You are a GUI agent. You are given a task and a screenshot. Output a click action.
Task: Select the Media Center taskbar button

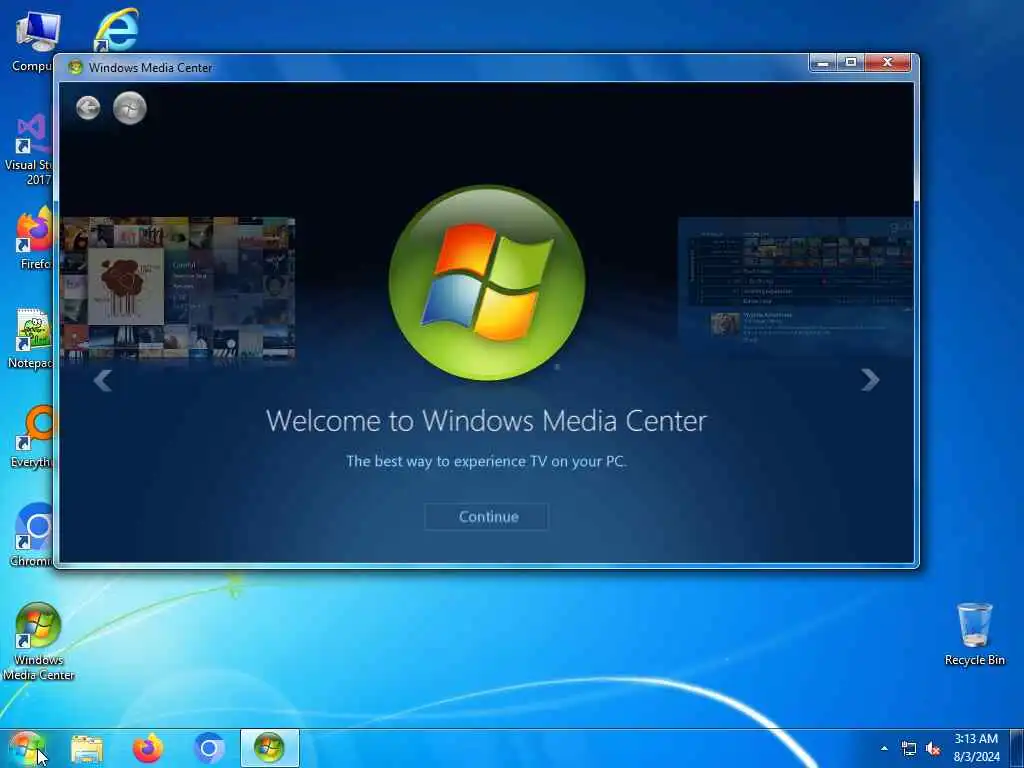pyautogui.click(x=270, y=748)
